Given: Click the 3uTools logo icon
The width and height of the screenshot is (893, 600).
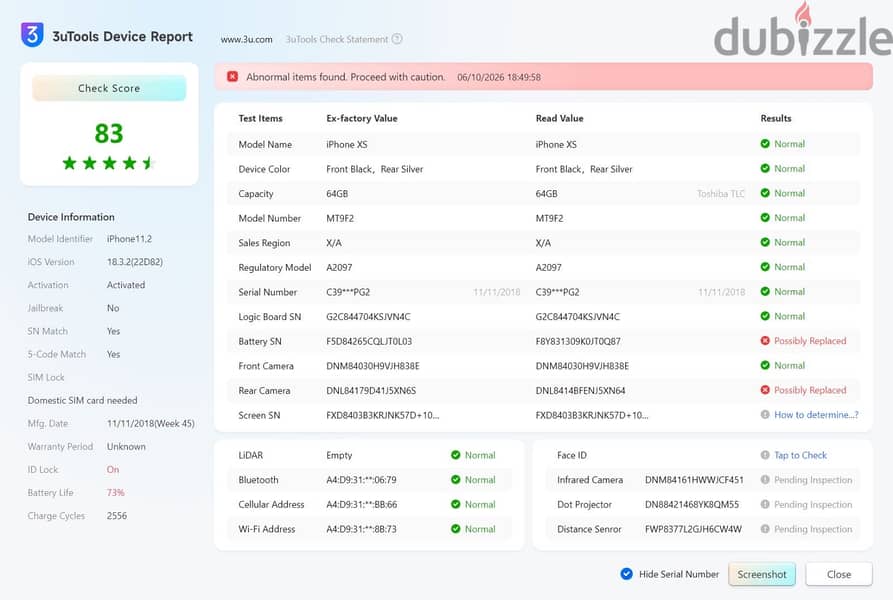Looking at the screenshot, I should [32, 35].
